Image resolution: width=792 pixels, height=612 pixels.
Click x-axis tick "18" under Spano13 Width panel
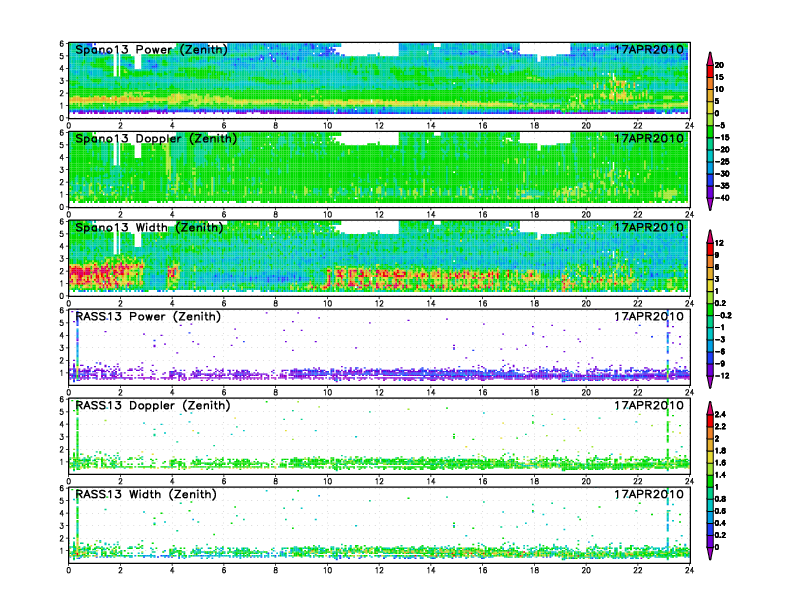(x=534, y=303)
